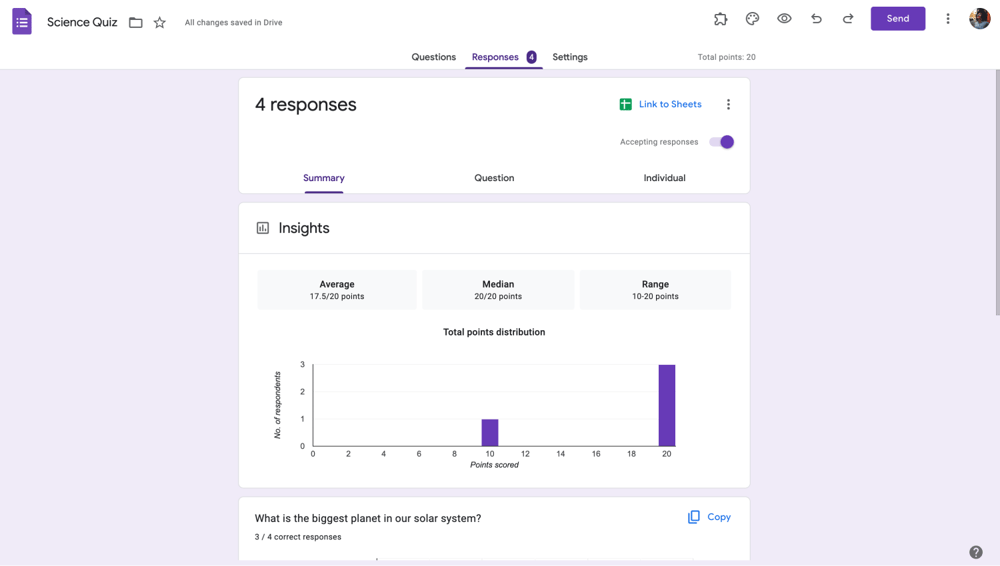The image size is (1000, 566).
Task: Switch to the Questions tab
Action: (x=433, y=57)
